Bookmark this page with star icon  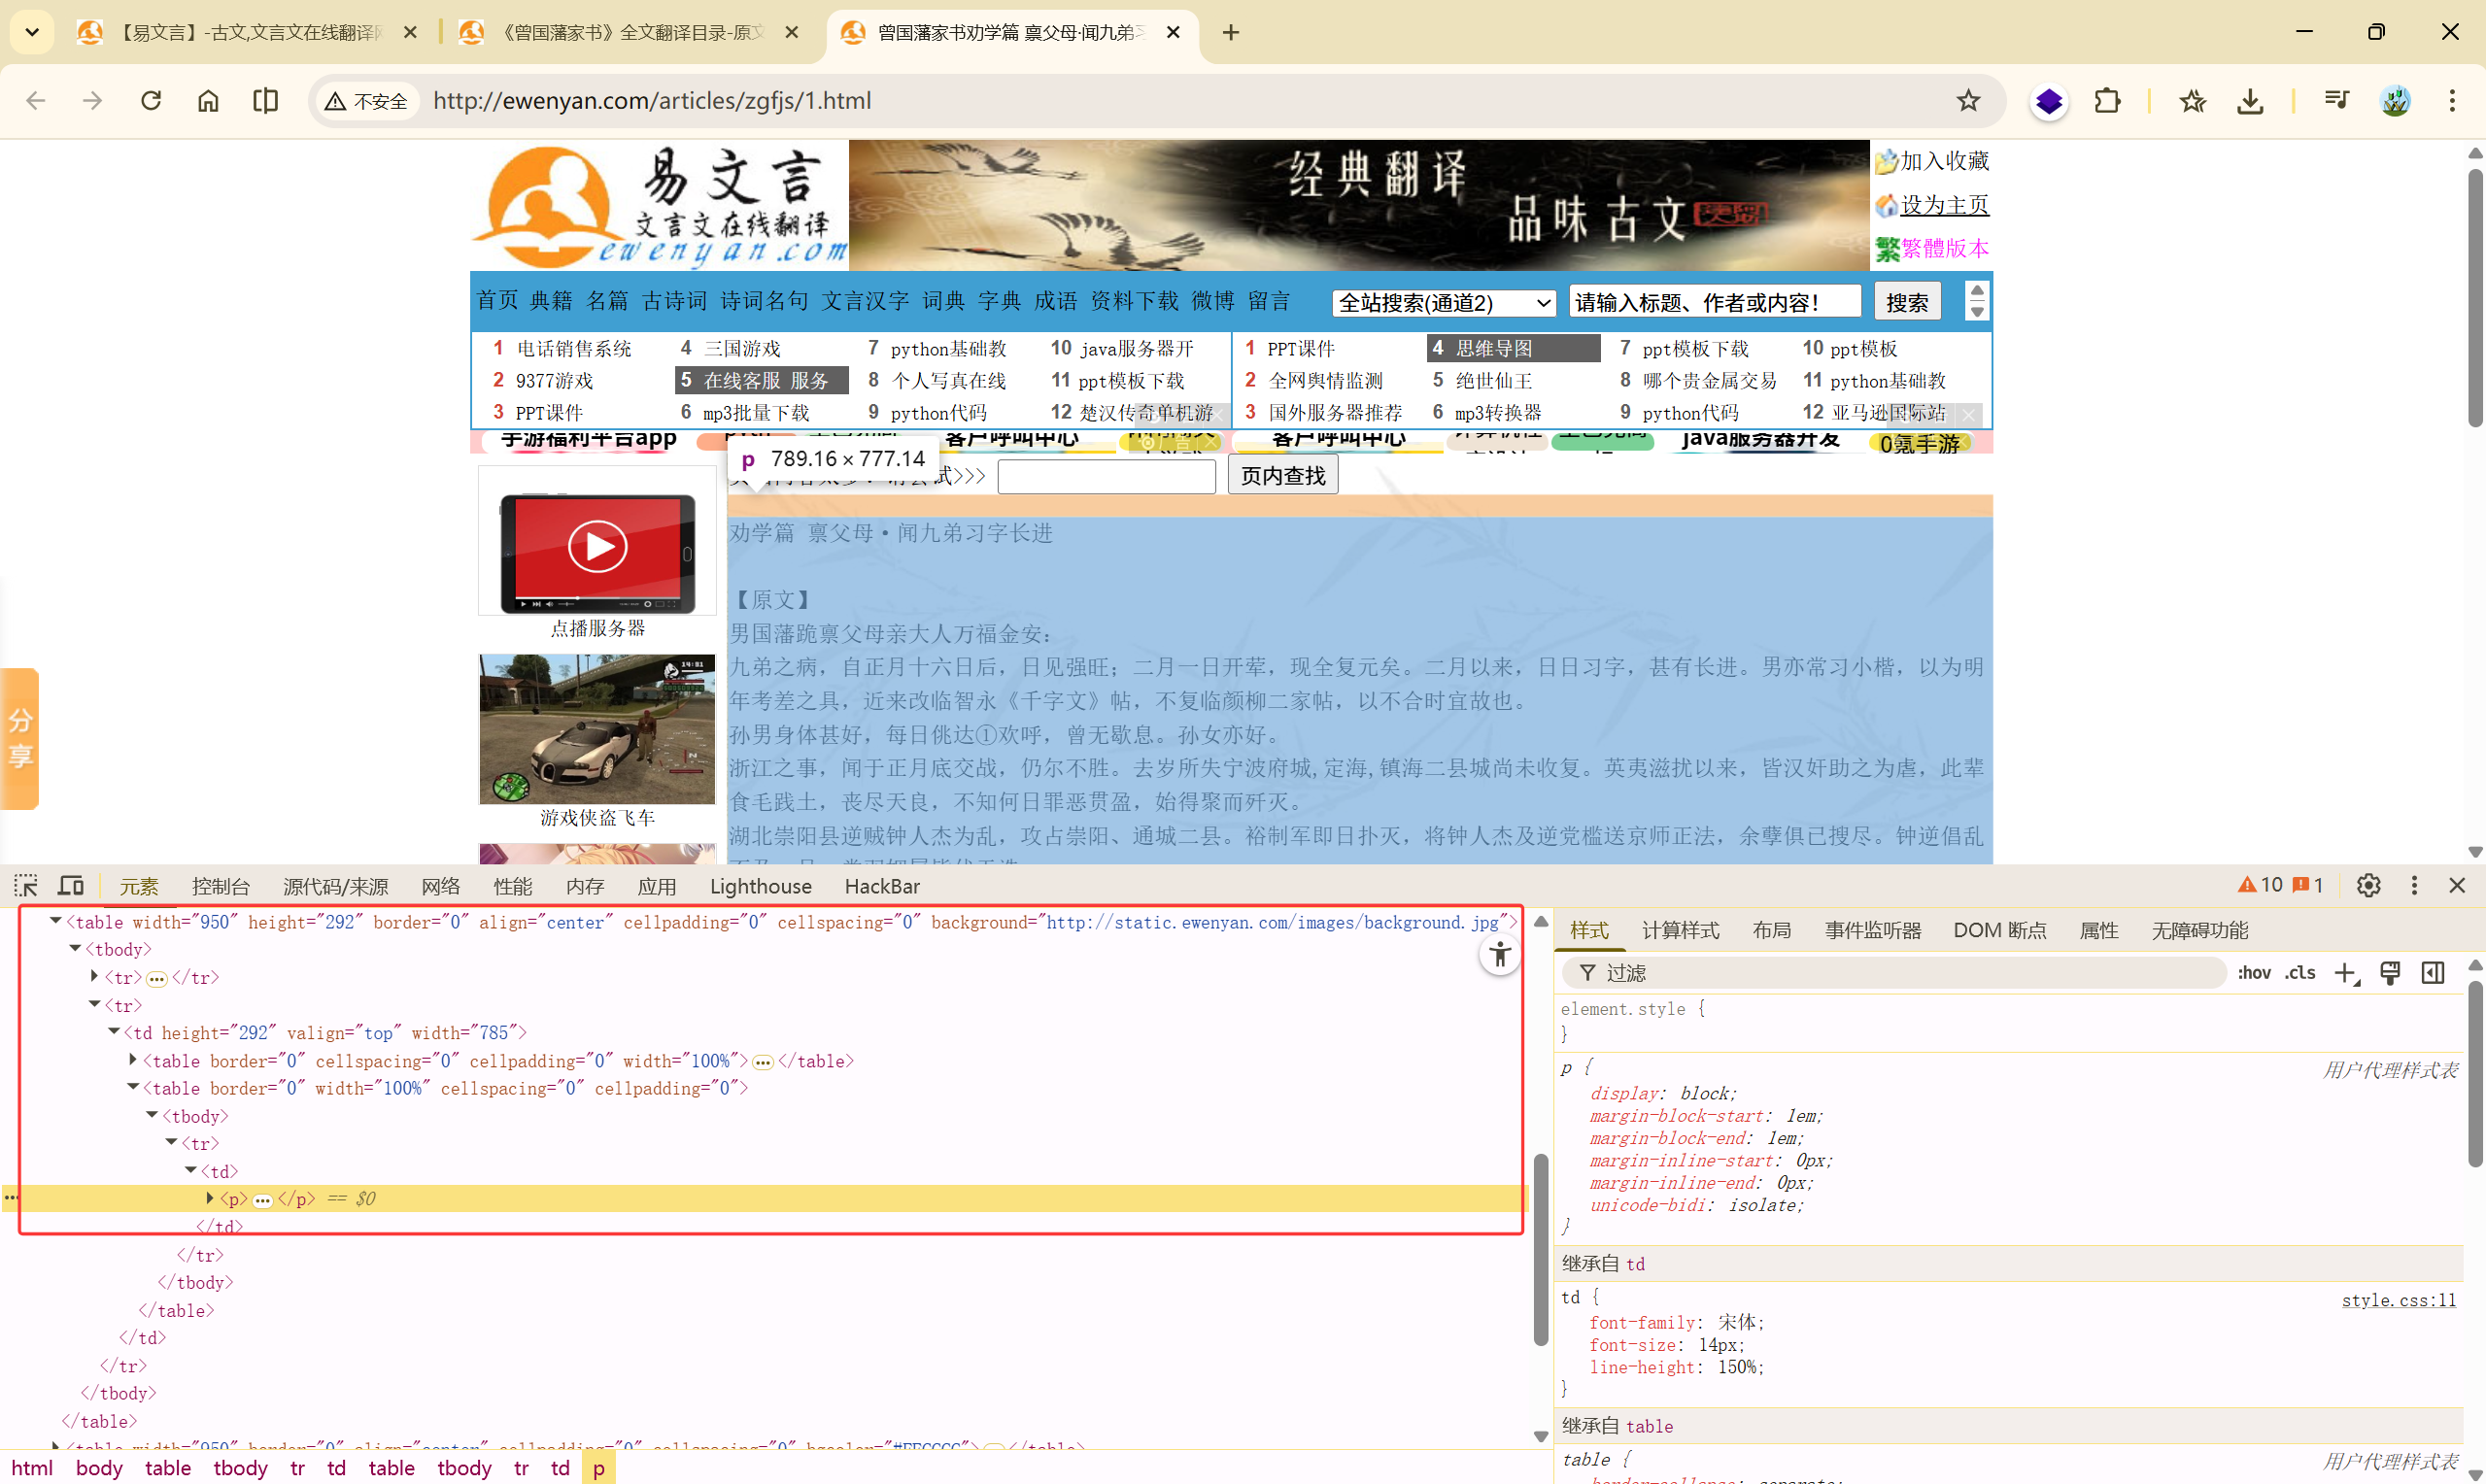coord(1967,101)
